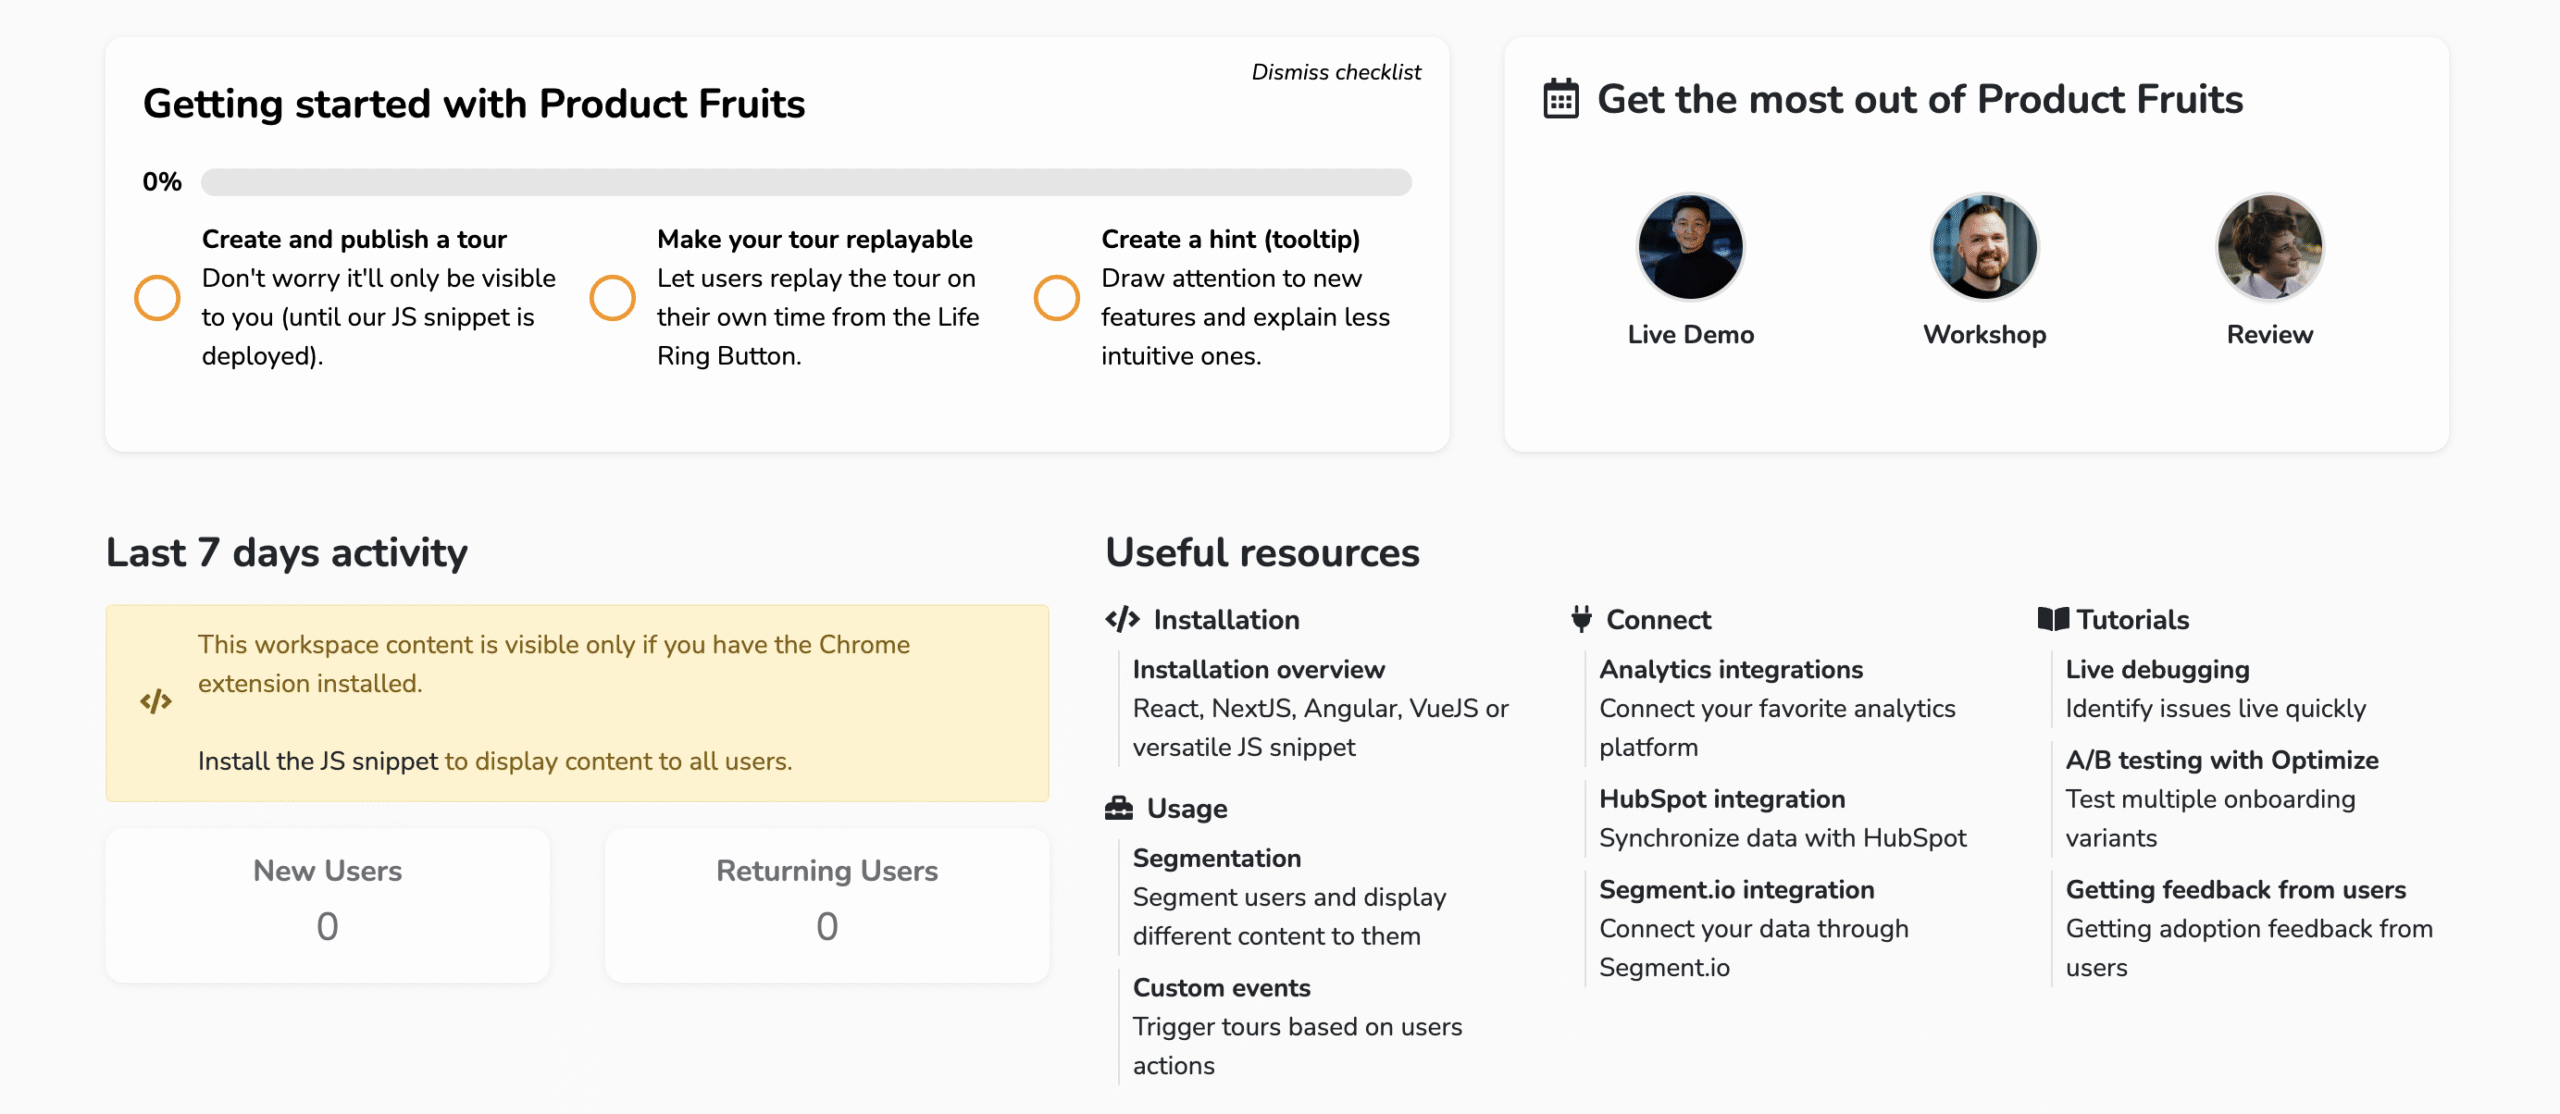Open the Live Demo avatar
This screenshot has width=2560, height=1114.
[x=1690, y=247]
